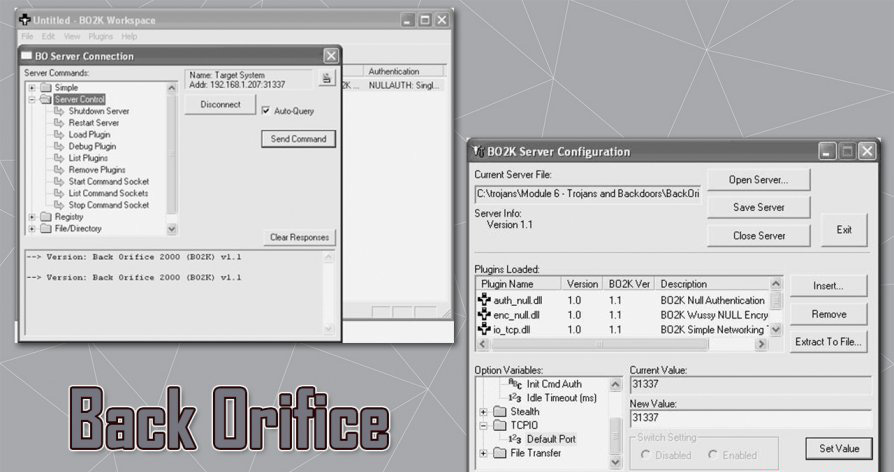Open the Edit menu in BO2K Workspace

48,36
